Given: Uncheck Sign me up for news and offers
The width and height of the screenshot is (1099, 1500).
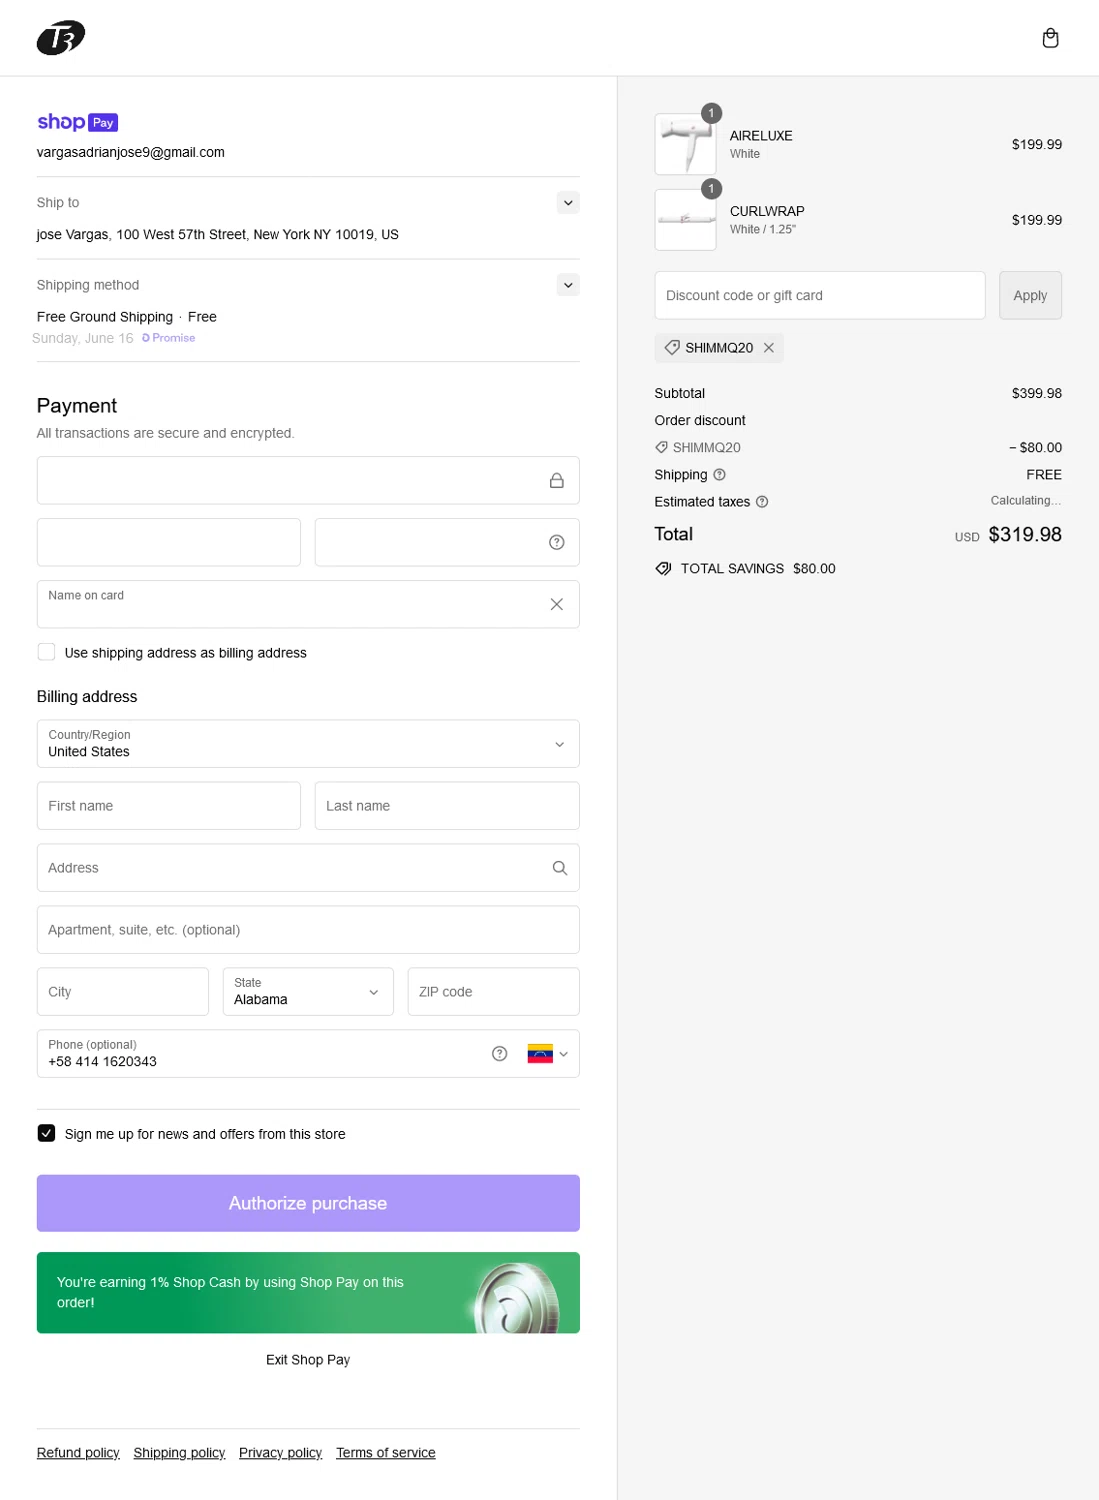Looking at the screenshot, I should tap(47, 1133).
